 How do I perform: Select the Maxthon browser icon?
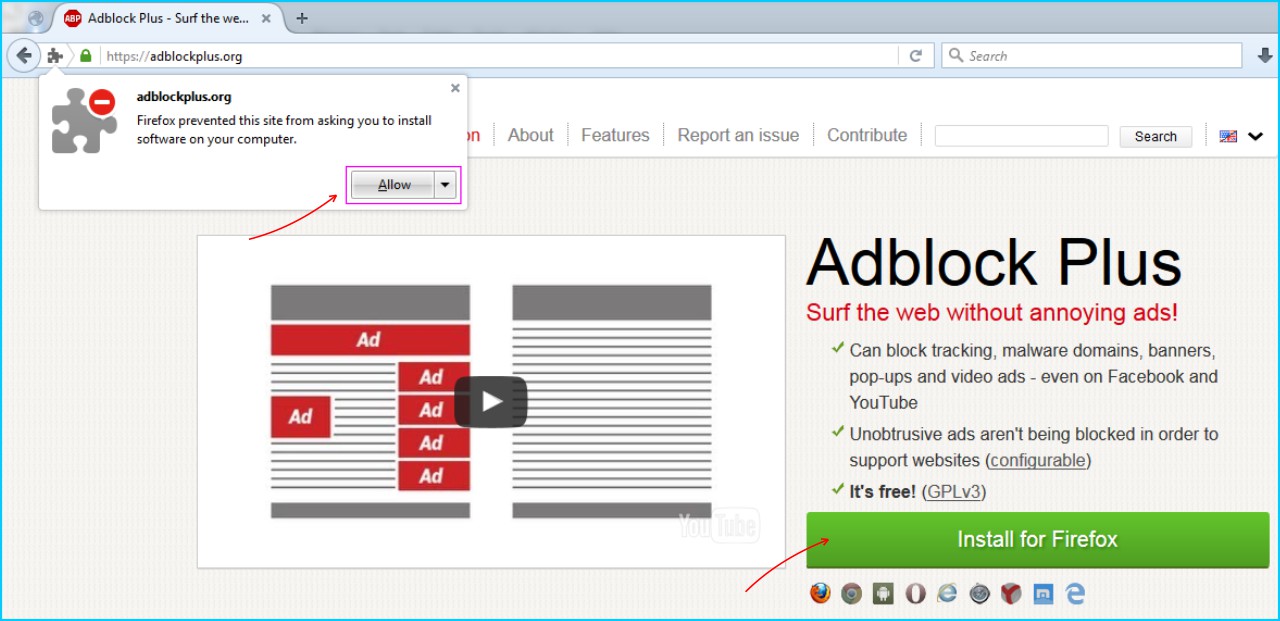coord(1043,593)
